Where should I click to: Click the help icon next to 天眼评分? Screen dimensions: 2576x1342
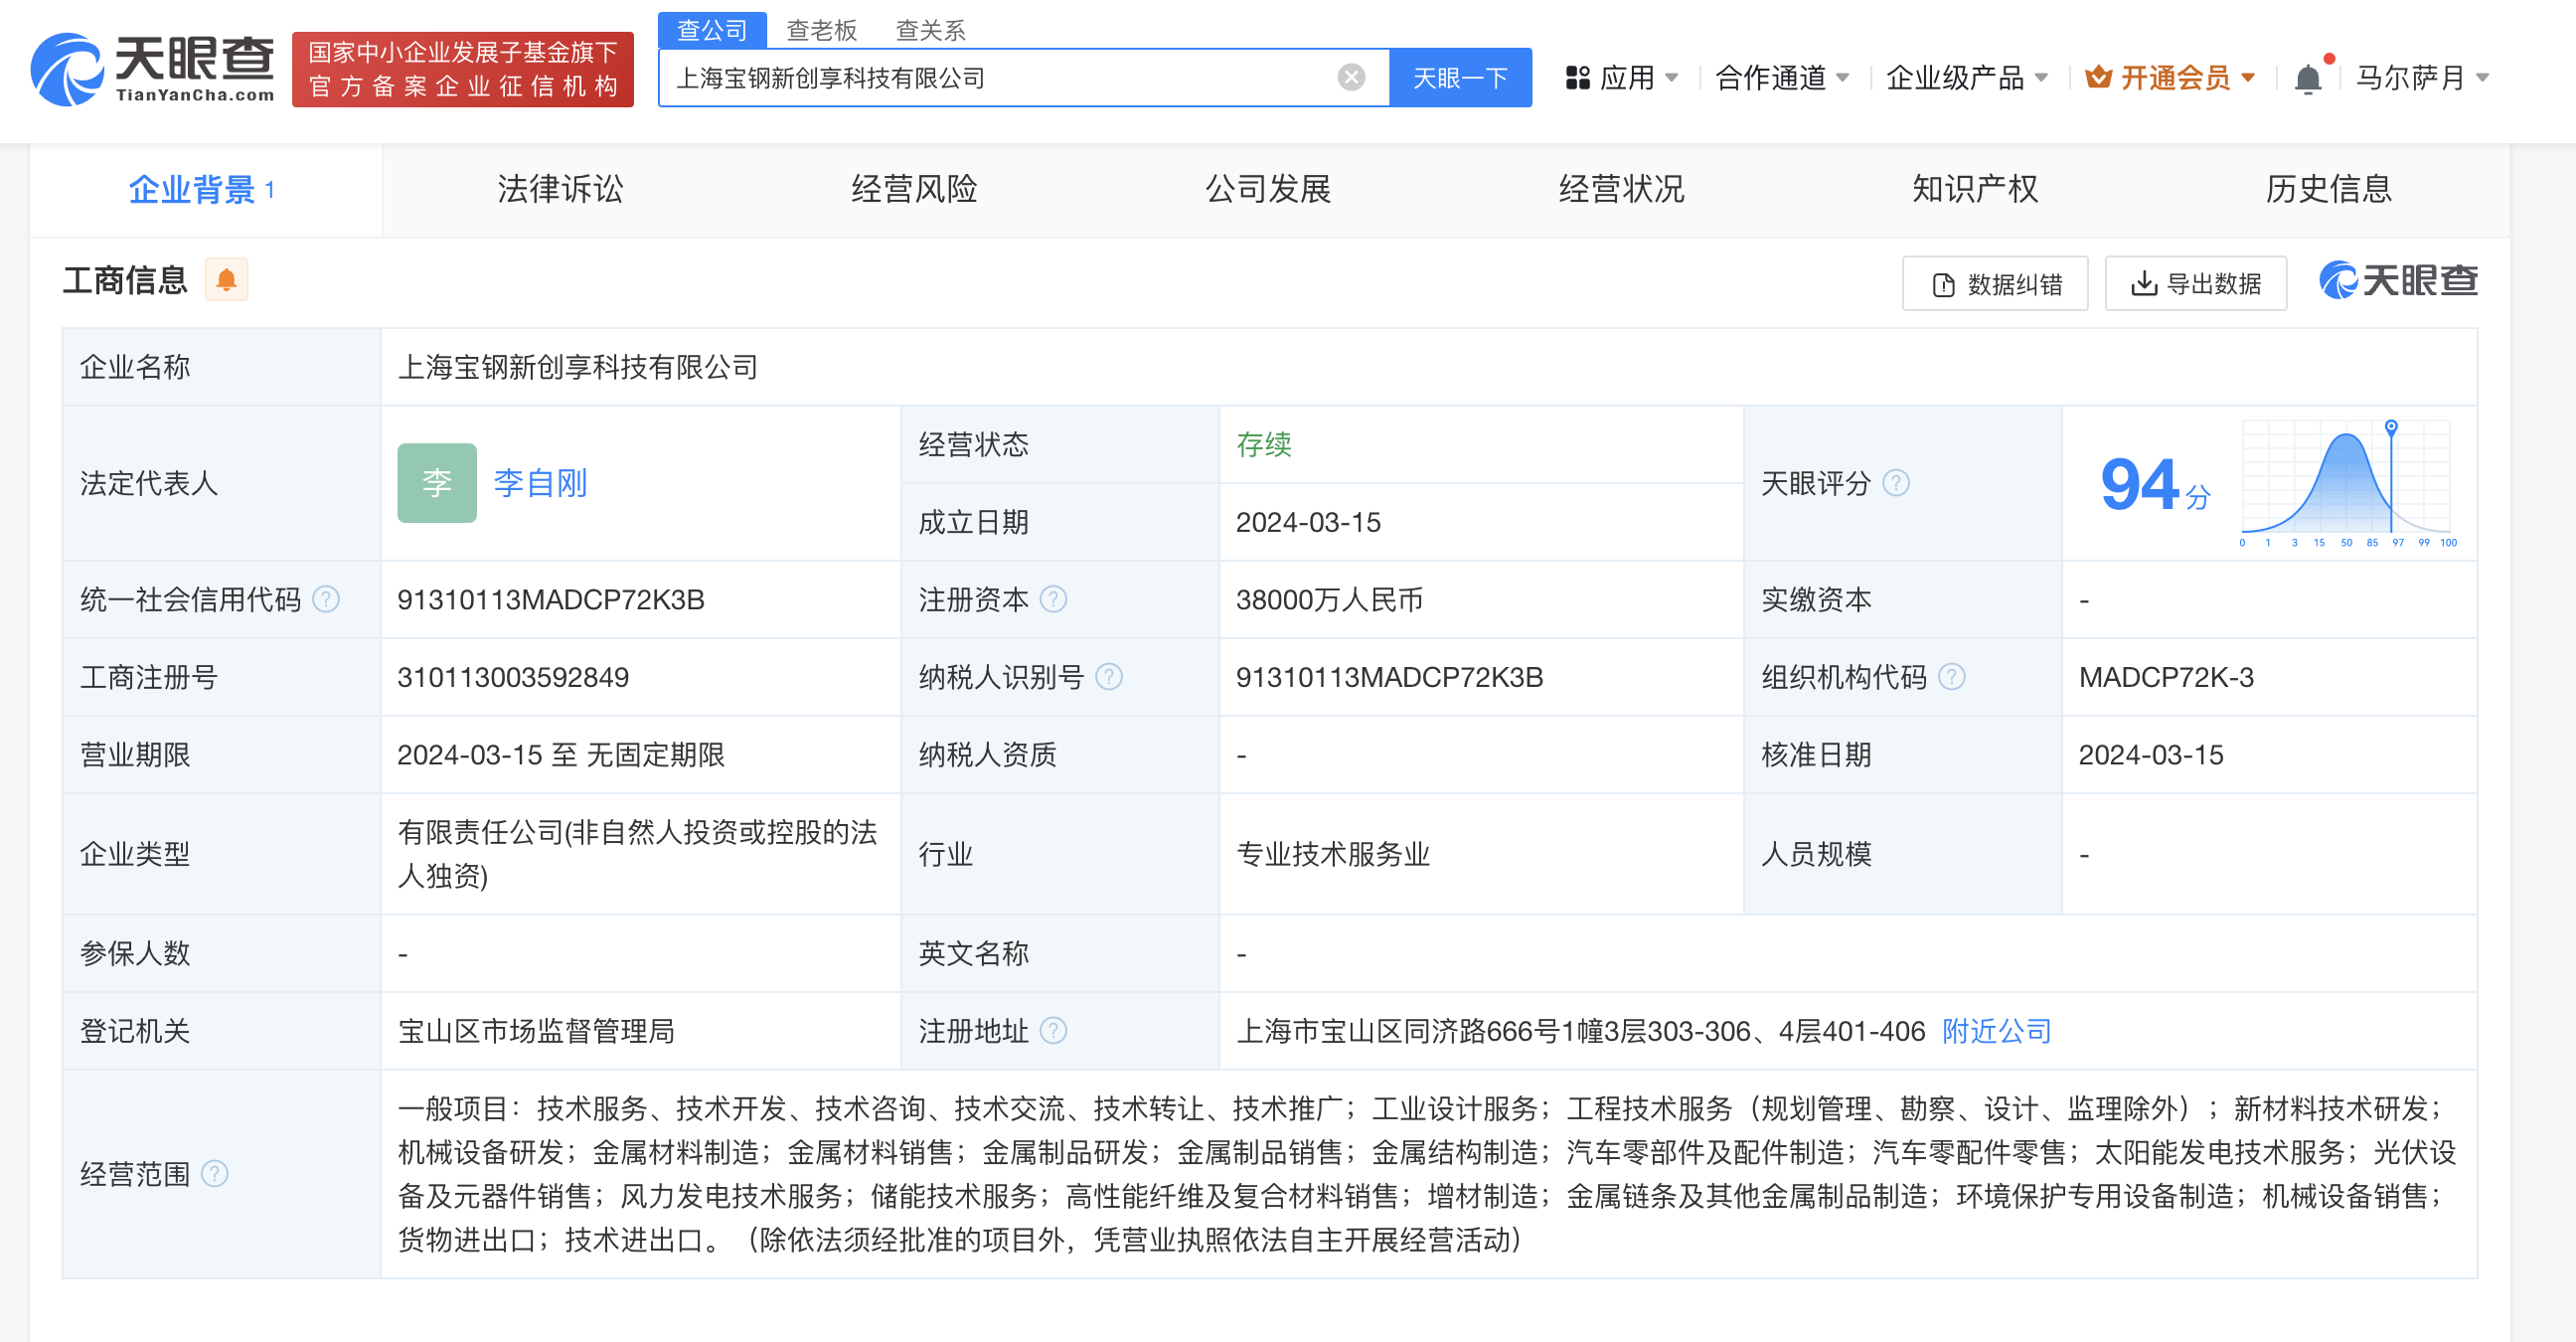tap(1896, 483)
